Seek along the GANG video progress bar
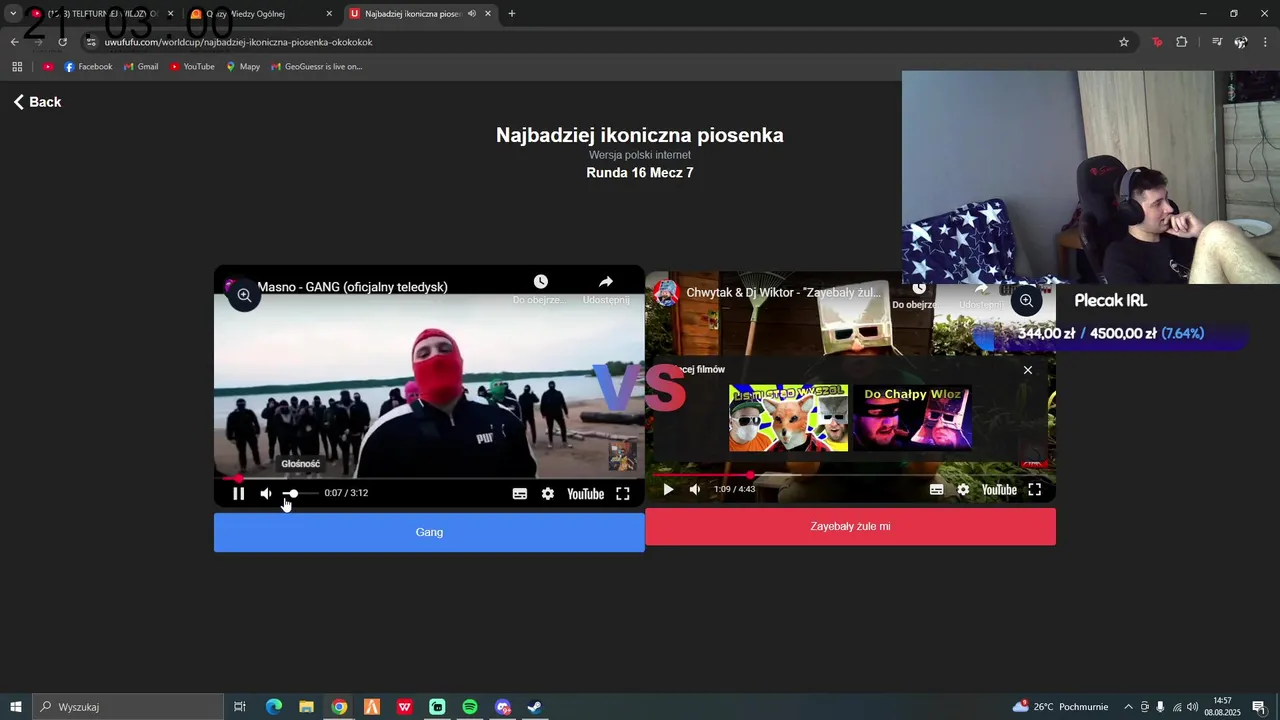The image size is (1280, 720). click(429, 478)
